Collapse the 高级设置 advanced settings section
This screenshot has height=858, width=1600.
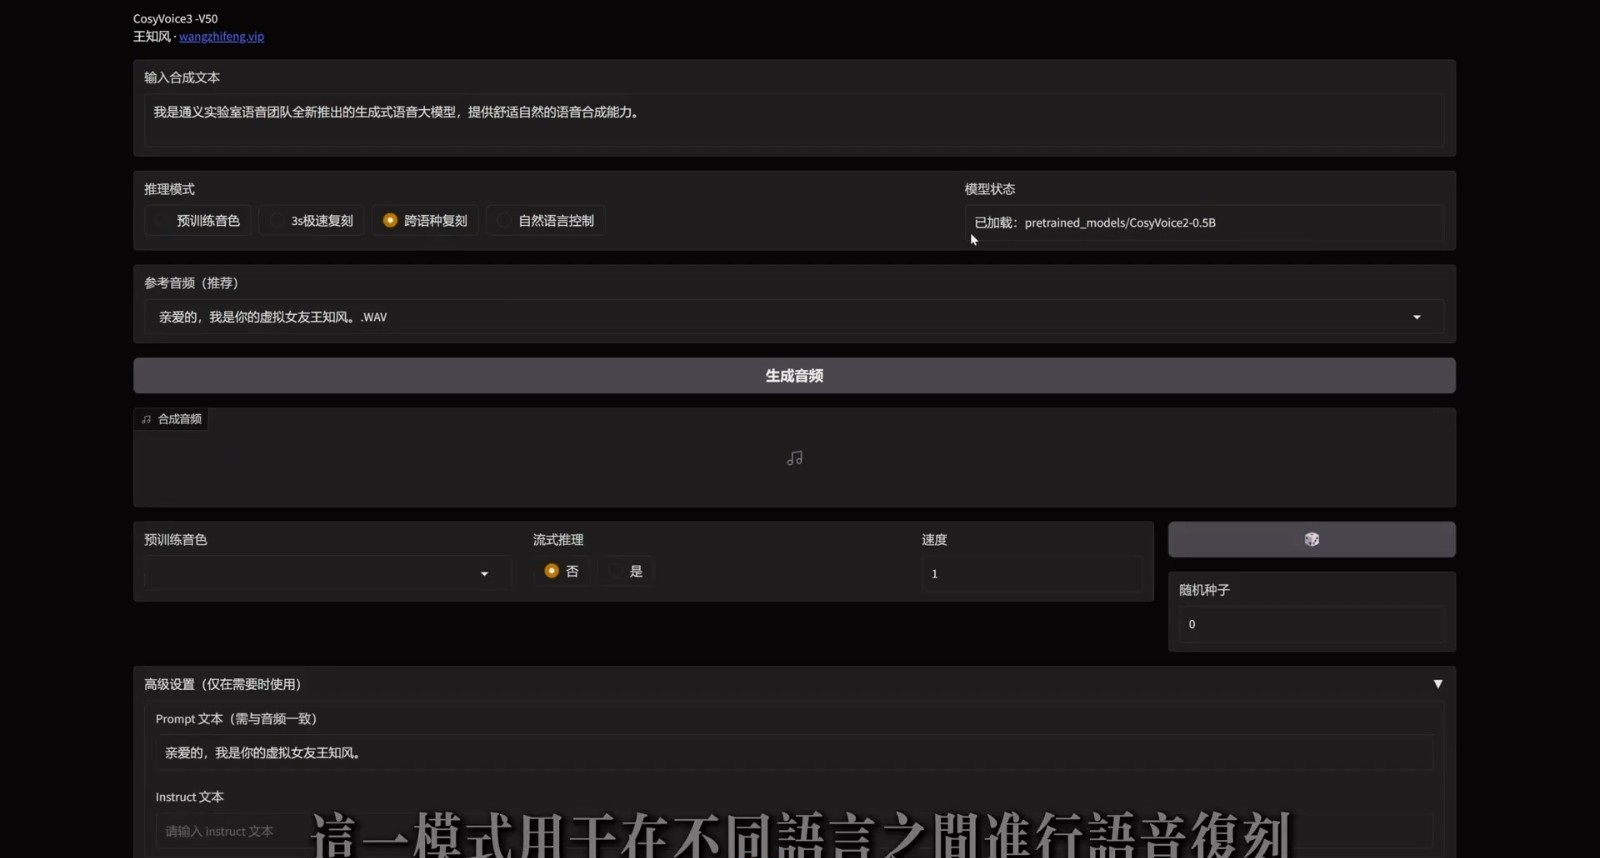point(1437,684)
